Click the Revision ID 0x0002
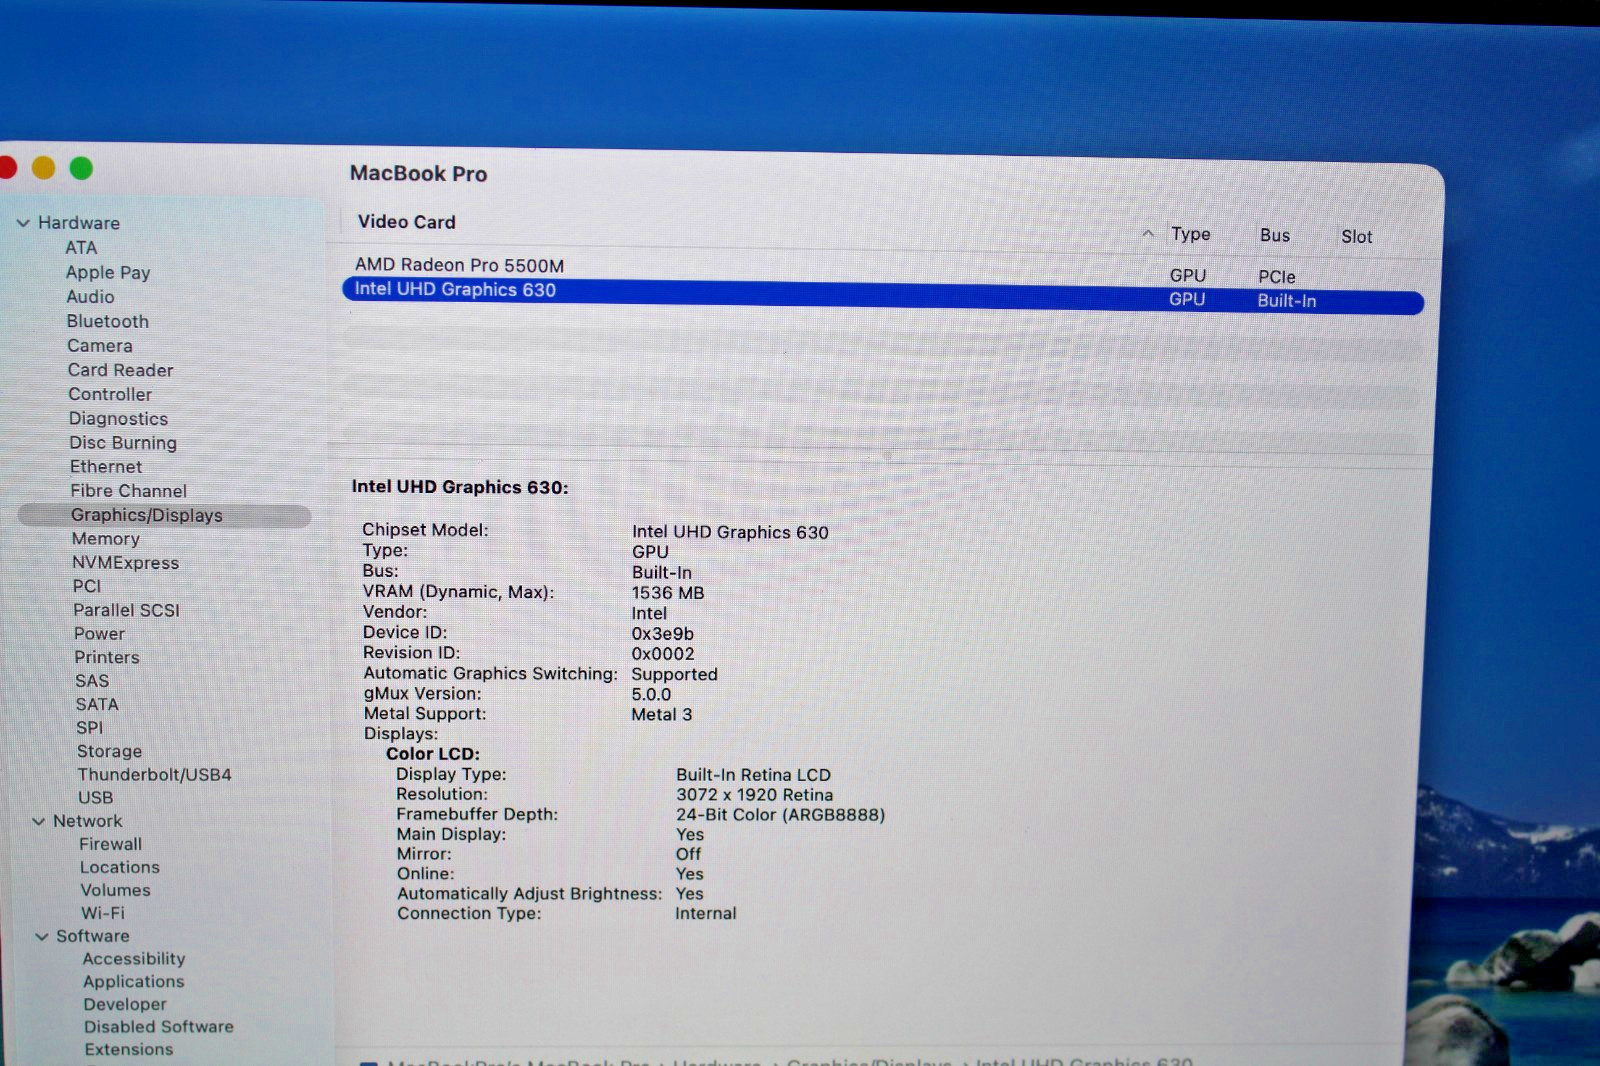This screenshot has width=1600, height=1066. point(663,654)
